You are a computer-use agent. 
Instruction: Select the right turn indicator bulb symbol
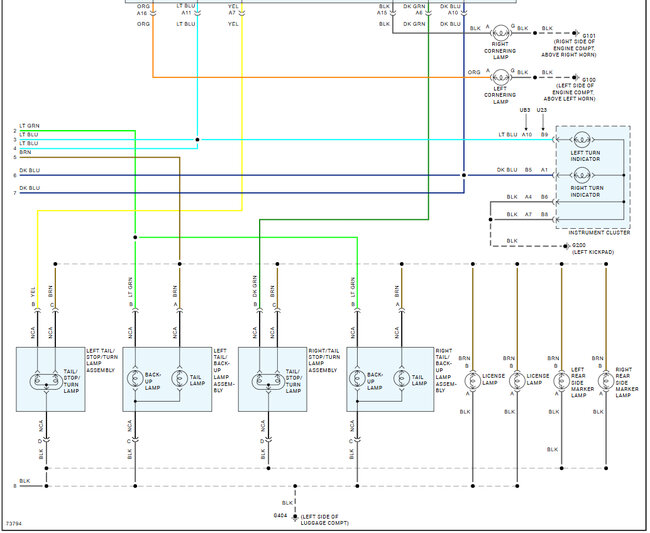point(582,175)
